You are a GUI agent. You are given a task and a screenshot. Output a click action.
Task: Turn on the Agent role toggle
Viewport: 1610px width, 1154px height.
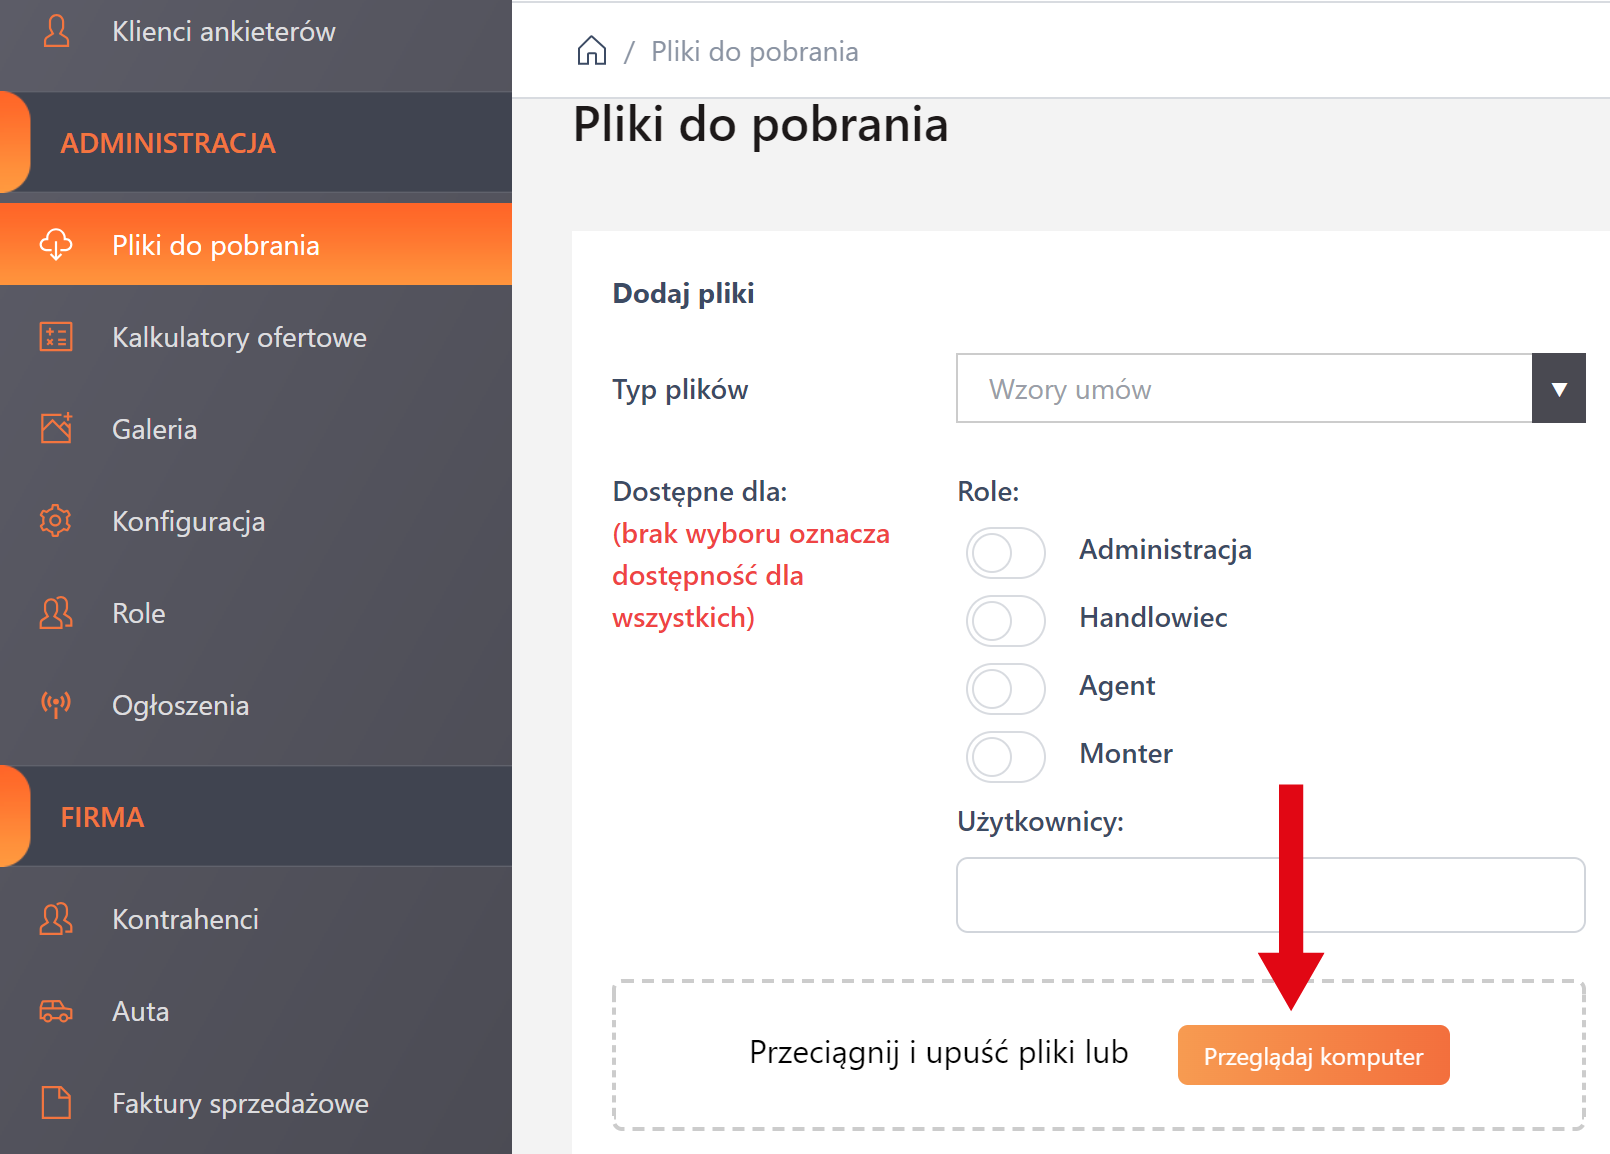pyautogui.click(x=1005, y=689)
